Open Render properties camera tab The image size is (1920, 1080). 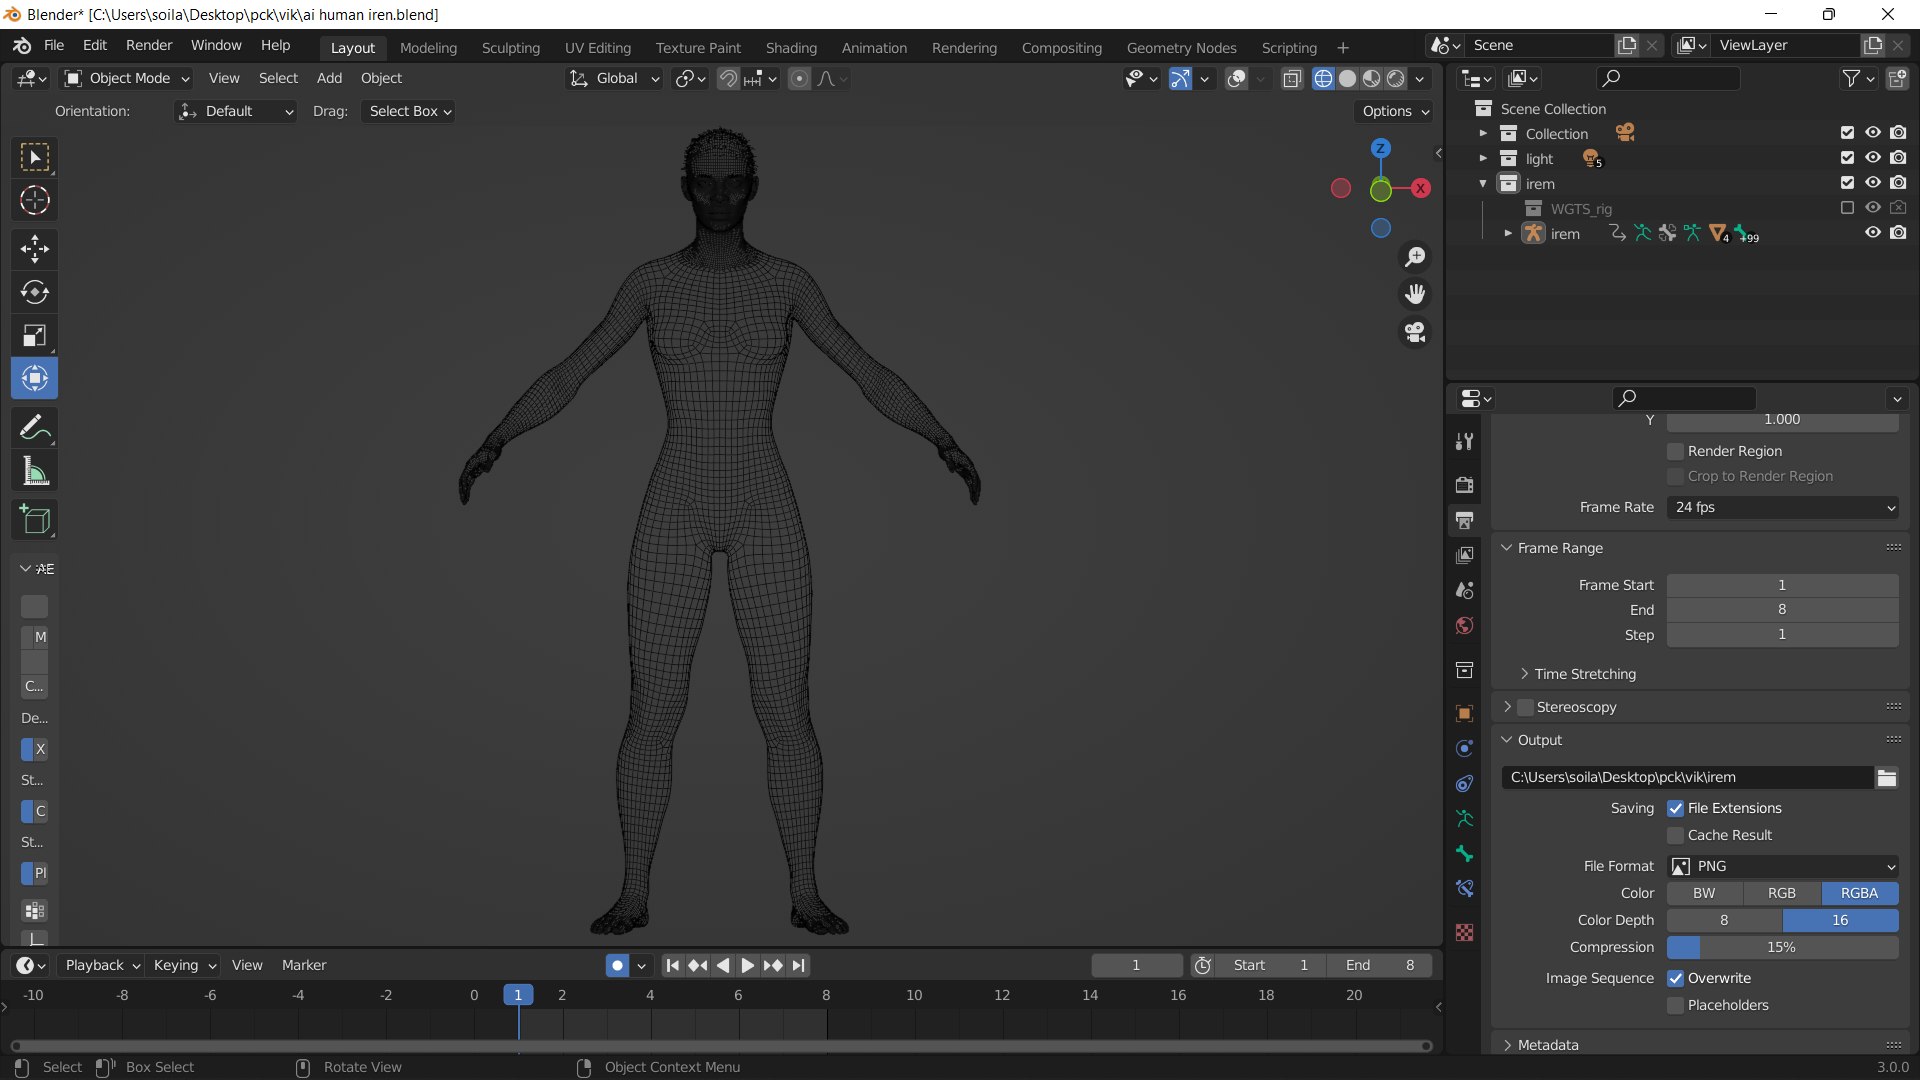click(x=1465, y=485)
